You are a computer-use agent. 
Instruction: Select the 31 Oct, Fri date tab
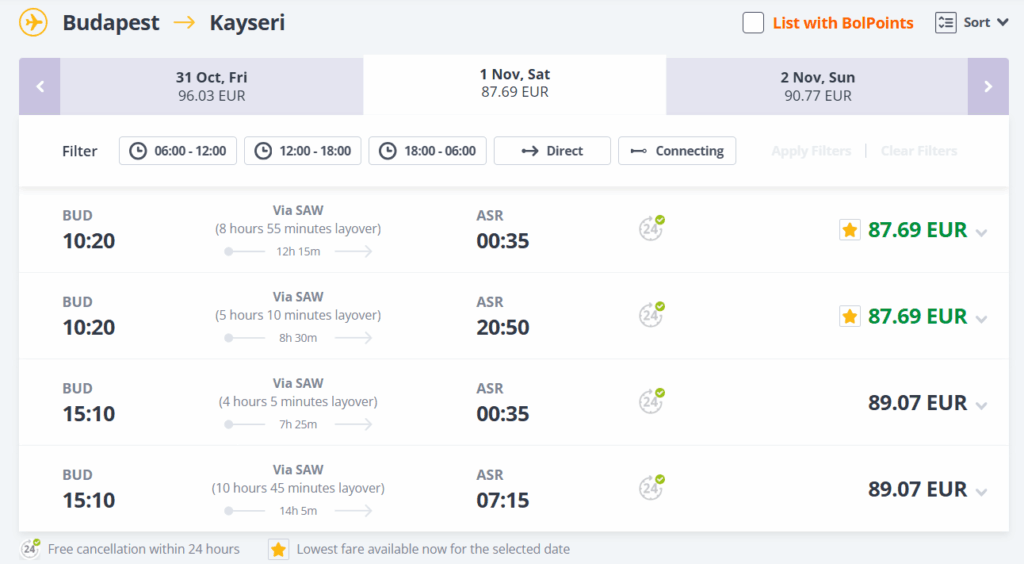[x=211, y=86]
